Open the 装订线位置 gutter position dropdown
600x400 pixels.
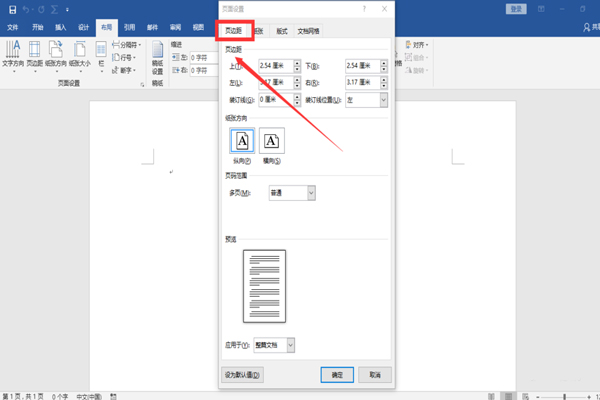click(383, 100)
